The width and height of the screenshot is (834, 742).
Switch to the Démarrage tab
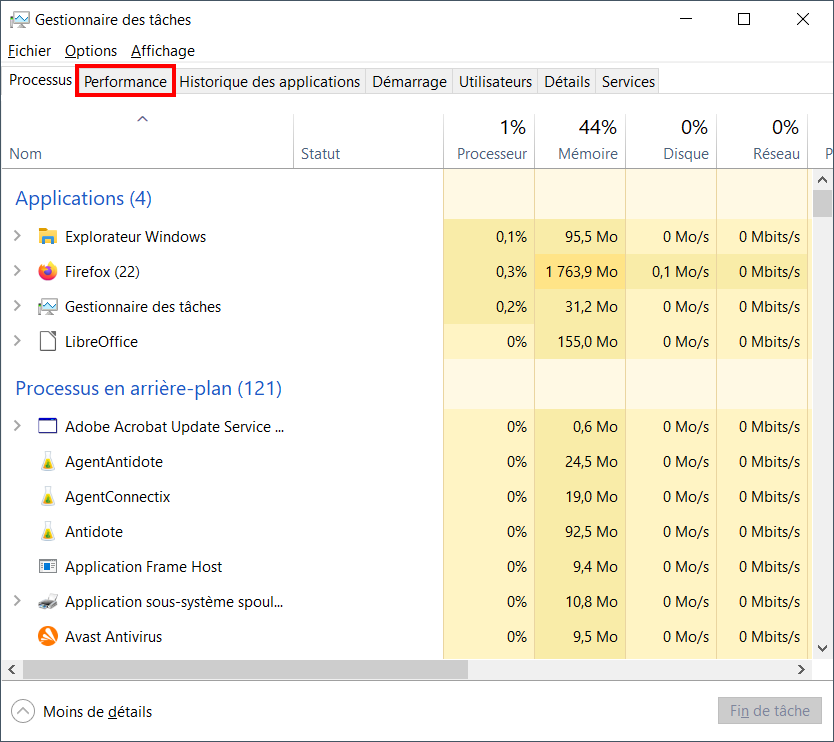(409, 81)
